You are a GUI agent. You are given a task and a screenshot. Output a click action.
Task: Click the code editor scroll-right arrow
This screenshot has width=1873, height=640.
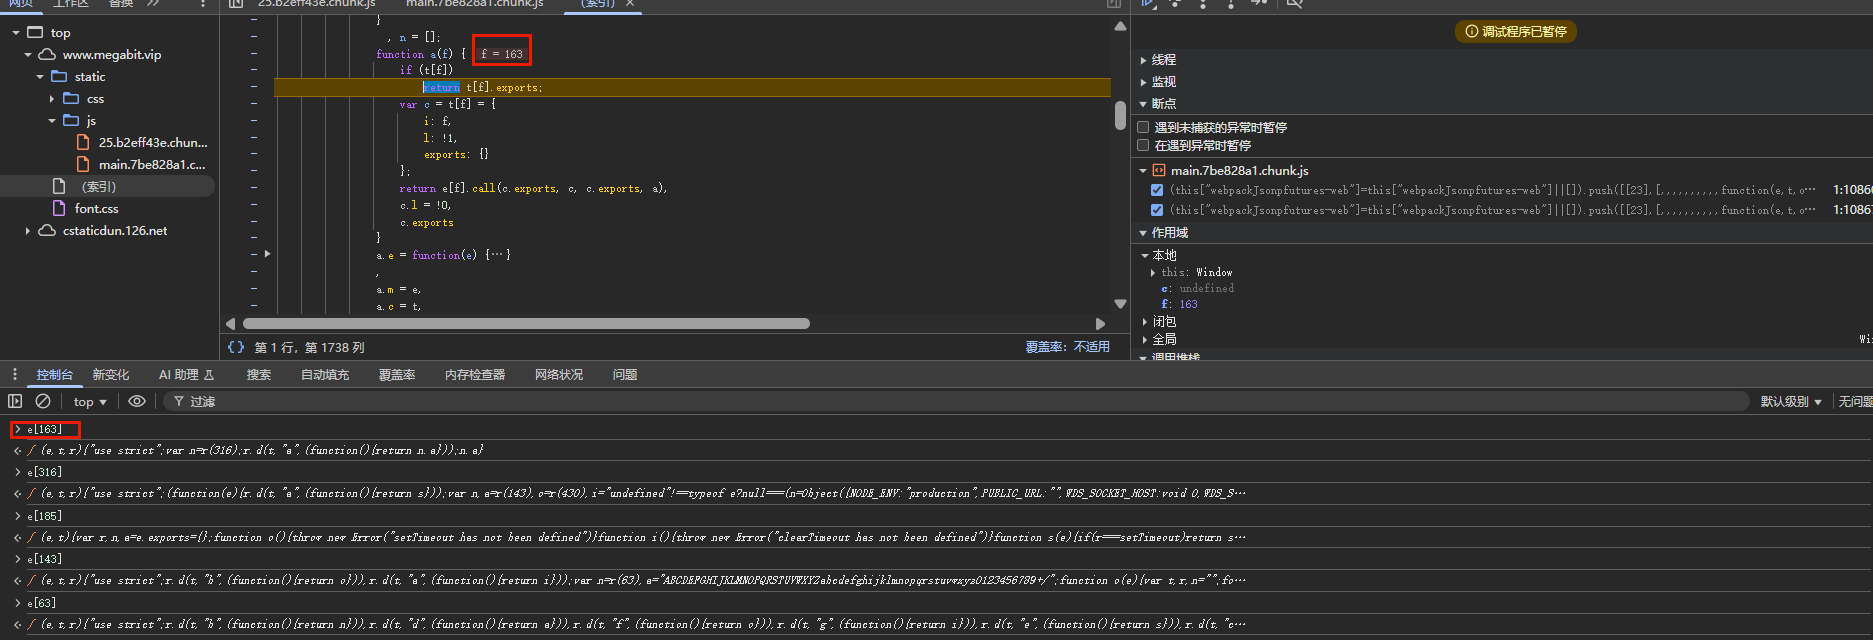coord(1101,323)
